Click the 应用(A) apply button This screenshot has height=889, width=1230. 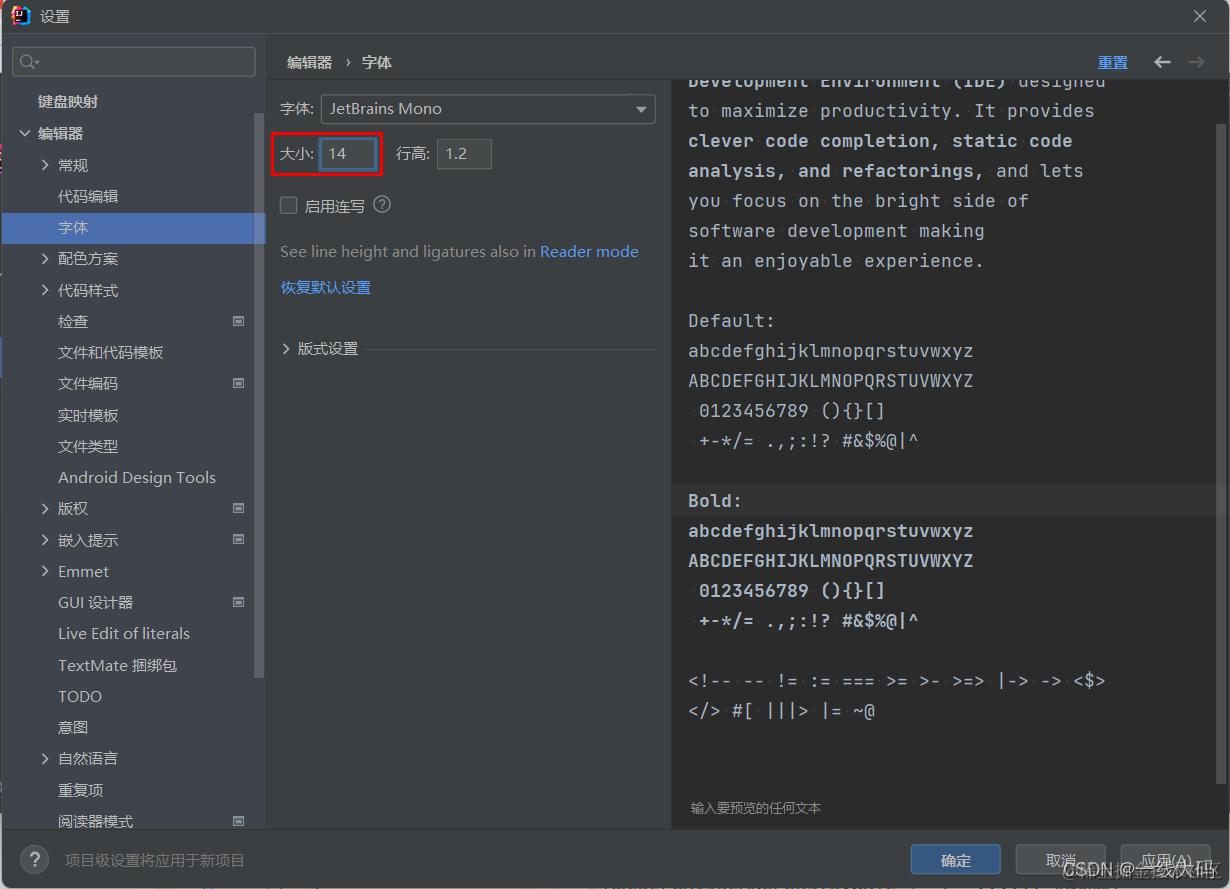(1165, 860)
